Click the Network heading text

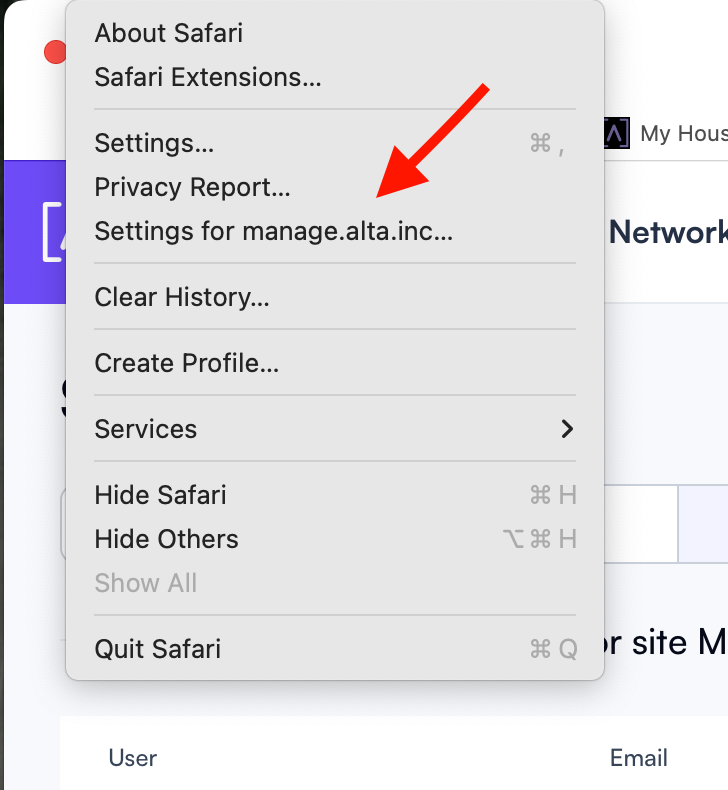668,232
